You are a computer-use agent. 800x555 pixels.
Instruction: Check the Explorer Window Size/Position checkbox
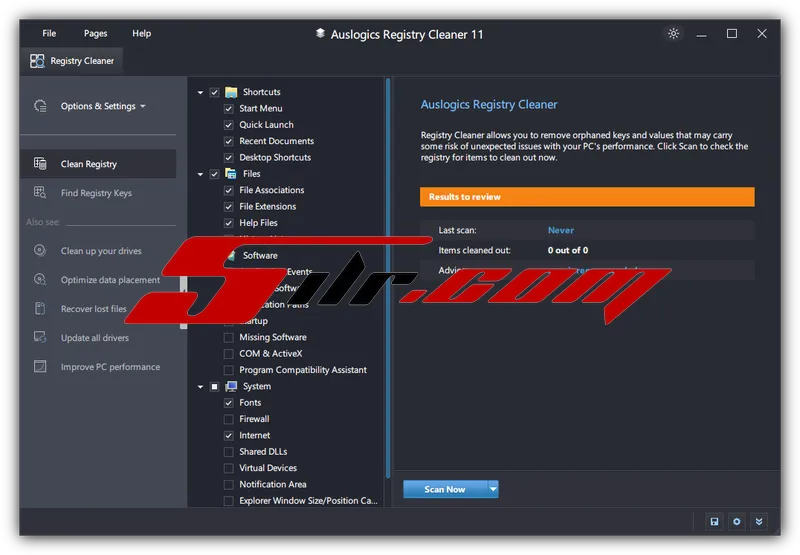tap(229, 501)
